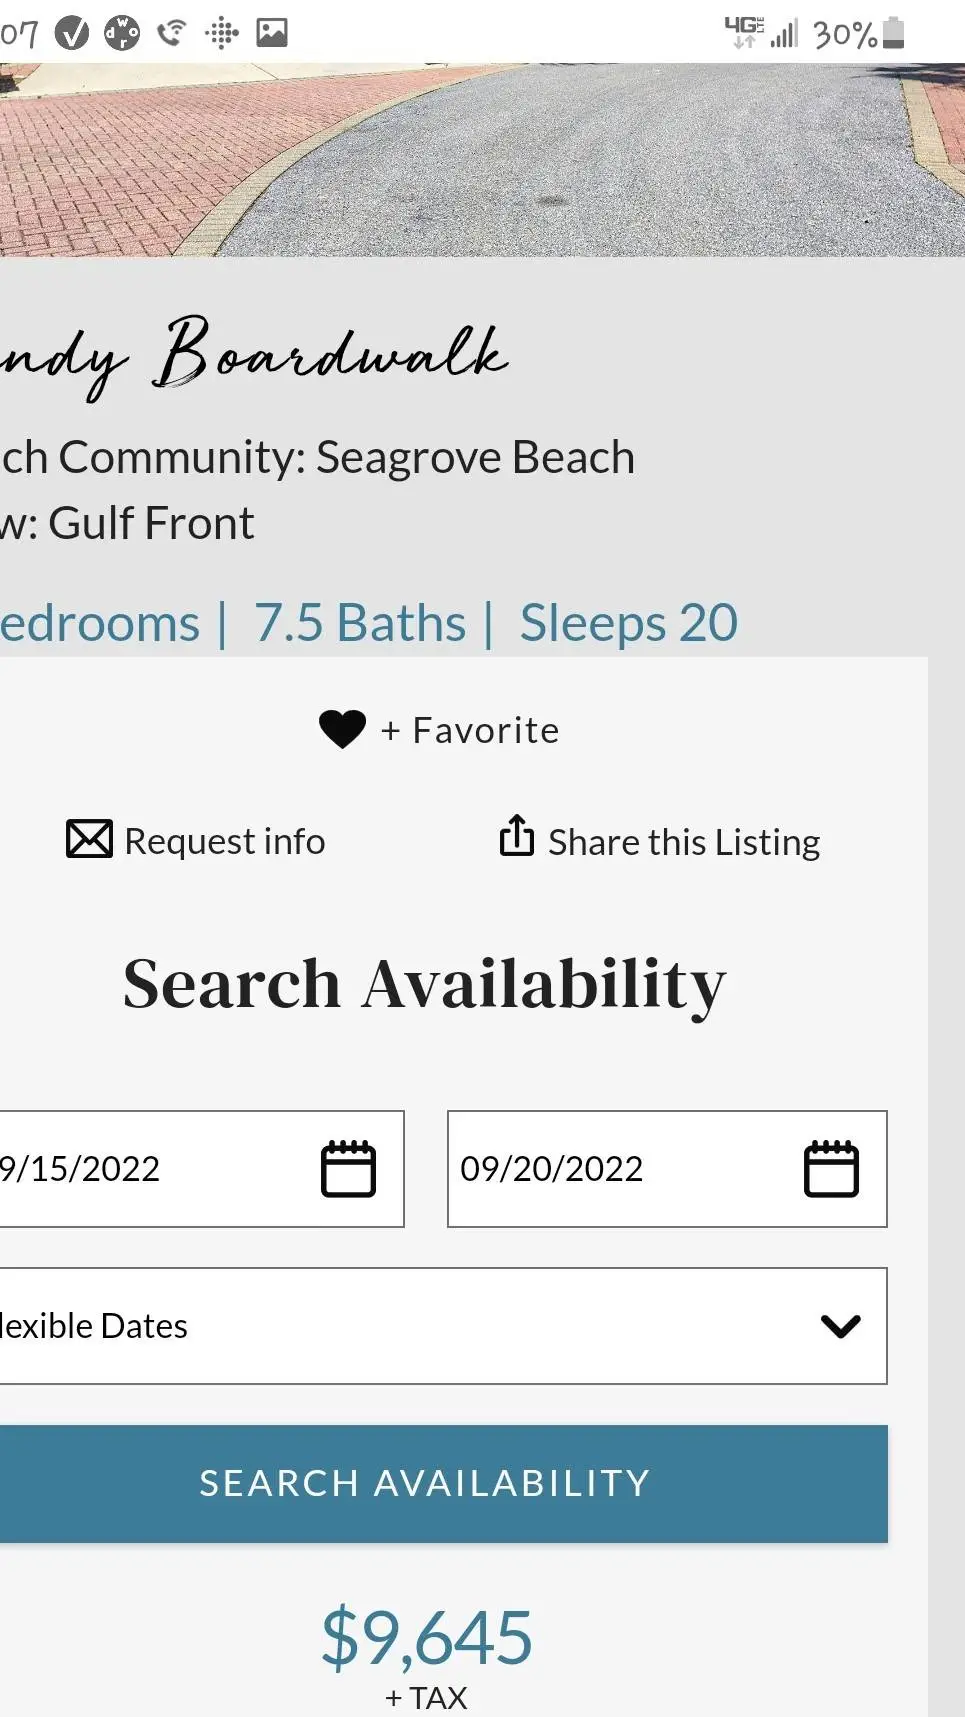Click the Share this Listing link
This screenshot has width=965, height=1717.
coord(684,843)
